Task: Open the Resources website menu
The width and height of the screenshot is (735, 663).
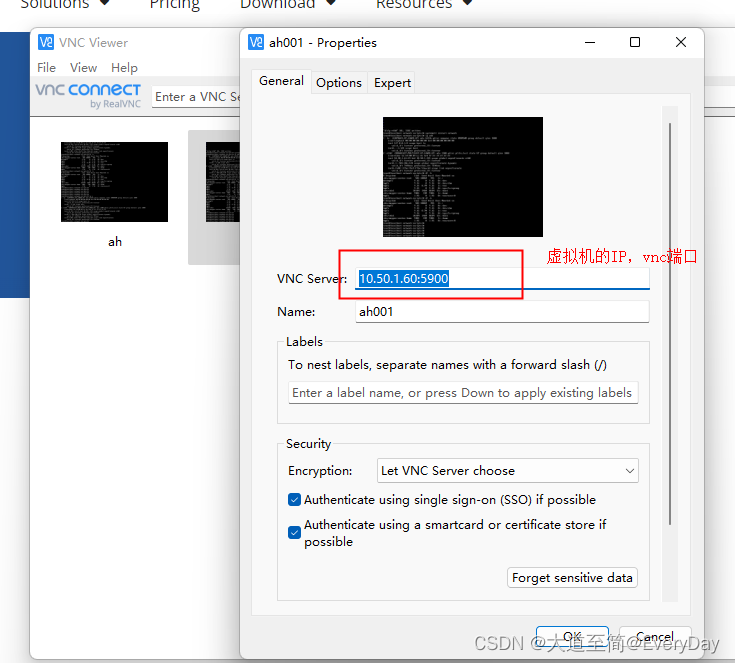Action: click(x=424, y=4)
